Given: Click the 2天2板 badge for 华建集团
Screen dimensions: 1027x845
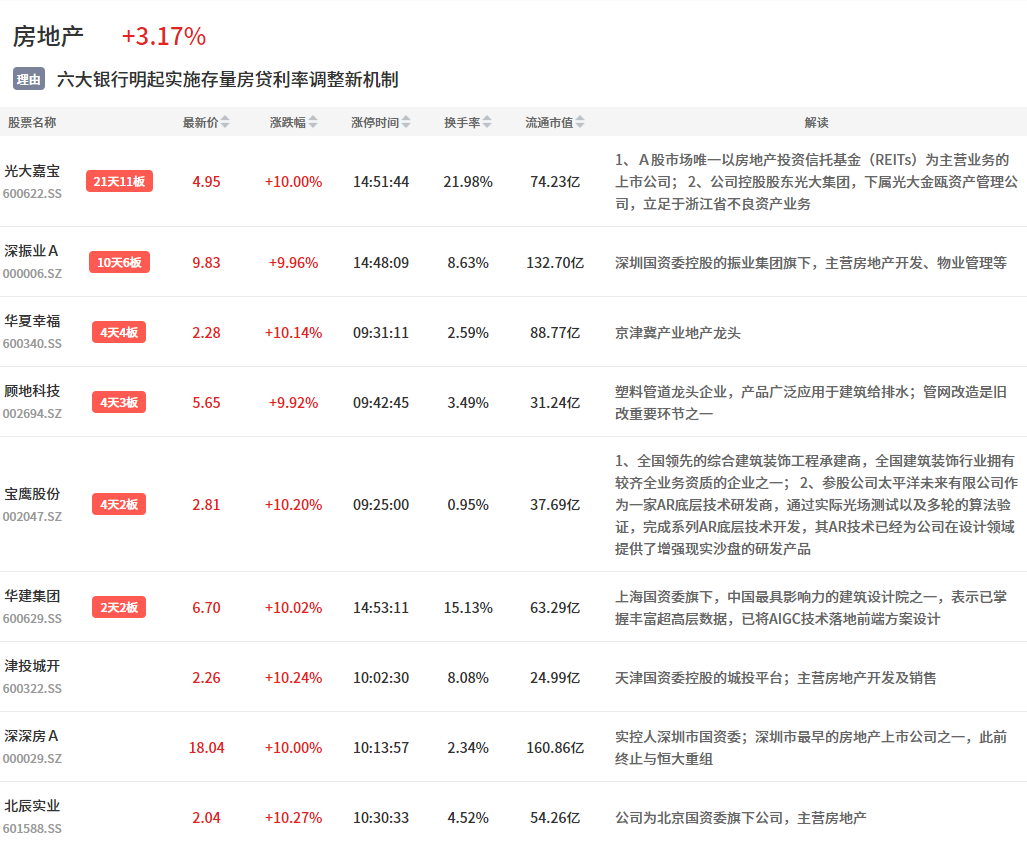Looking at the screenshot, I should click(x=119, y=607).
